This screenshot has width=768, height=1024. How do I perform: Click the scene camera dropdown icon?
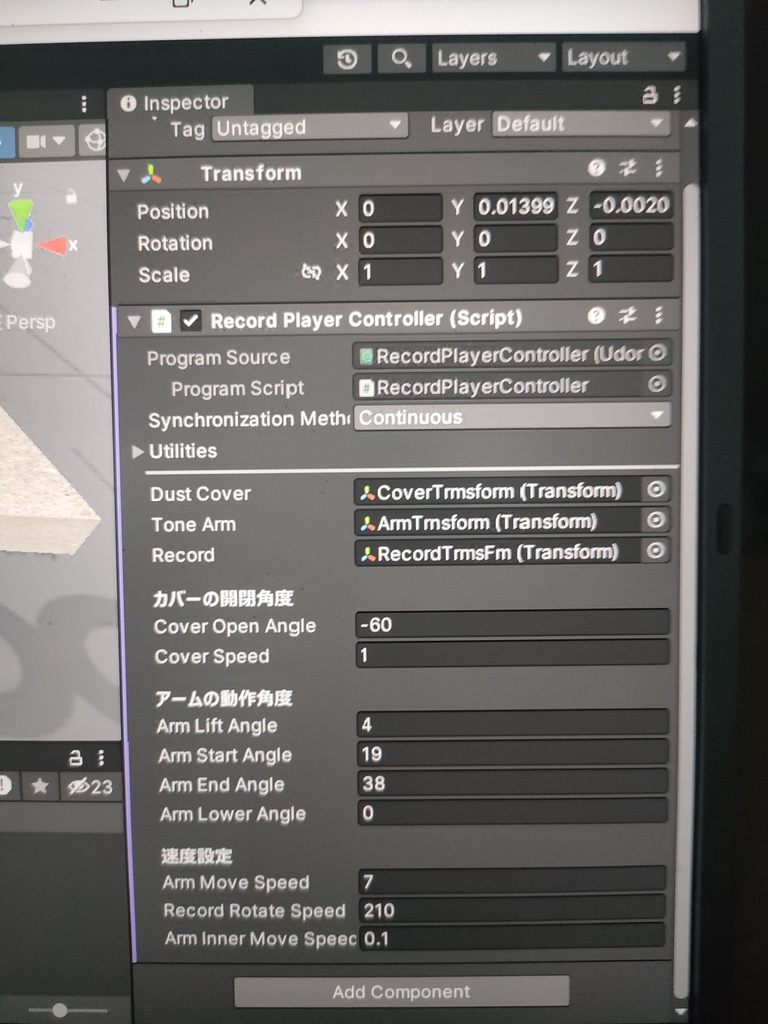click(x=46, y=141)
